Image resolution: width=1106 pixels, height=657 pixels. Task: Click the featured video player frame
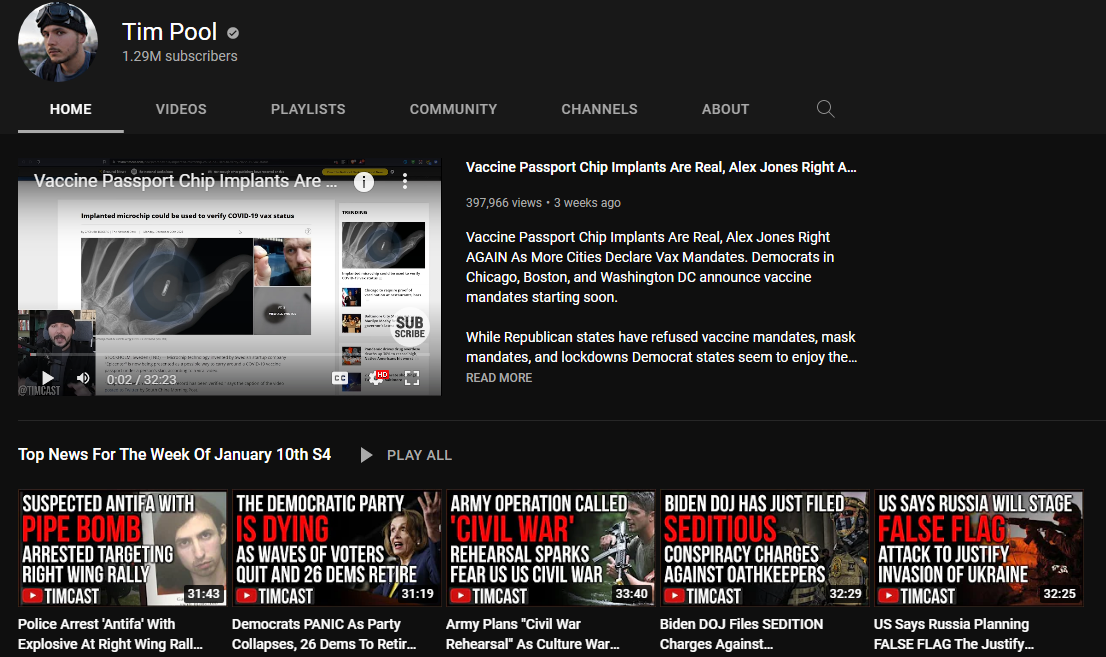click(x=229, y=277)
